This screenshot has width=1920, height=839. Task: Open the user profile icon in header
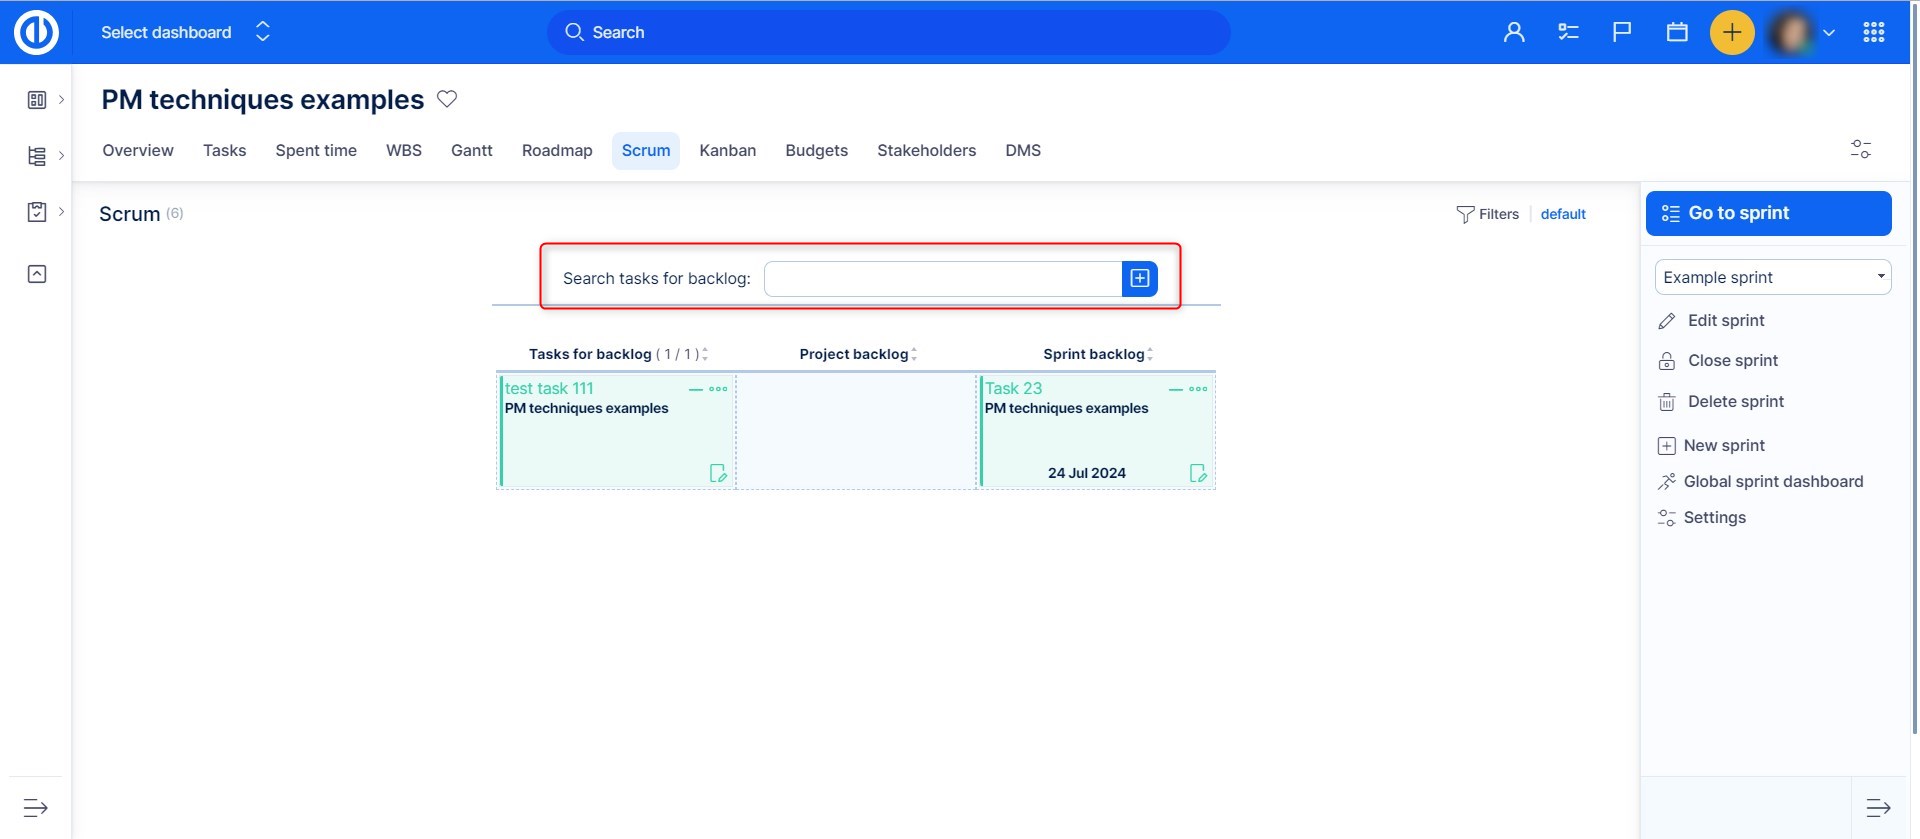coord(1514,32)
